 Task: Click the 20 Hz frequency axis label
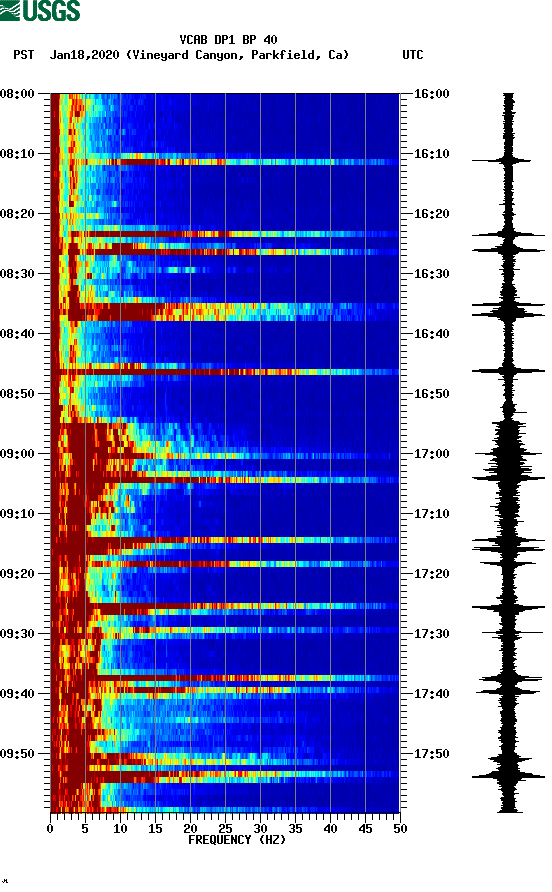[x=190, y=829]
